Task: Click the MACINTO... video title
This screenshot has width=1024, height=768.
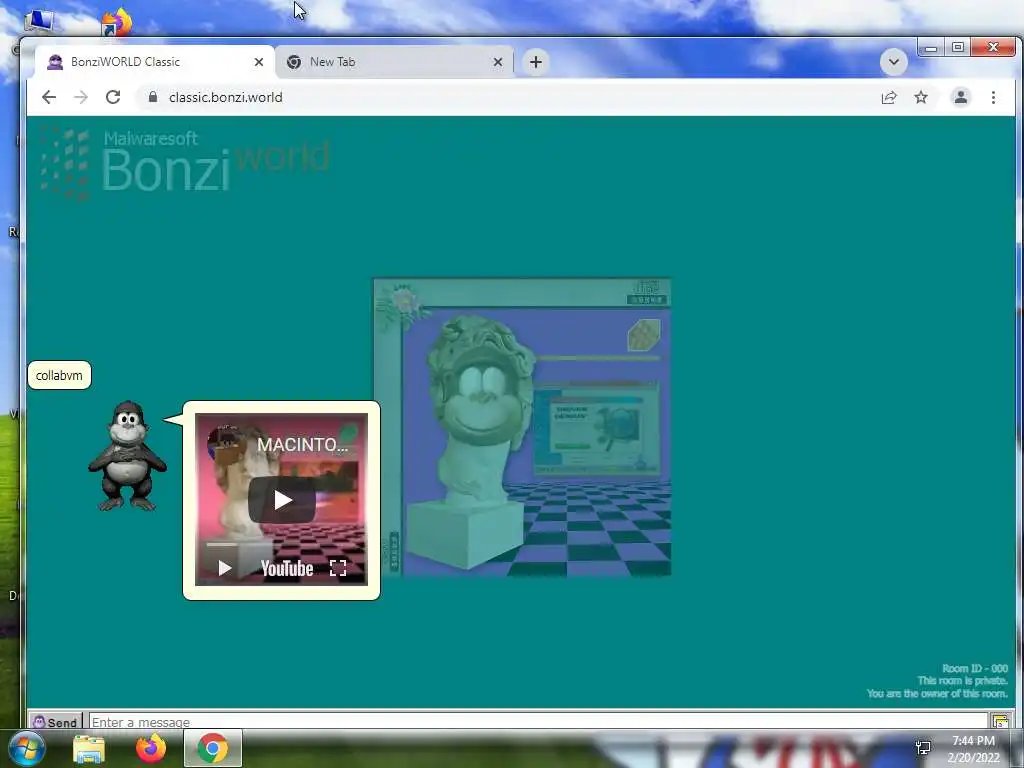Action: click(x=302, y=445)
